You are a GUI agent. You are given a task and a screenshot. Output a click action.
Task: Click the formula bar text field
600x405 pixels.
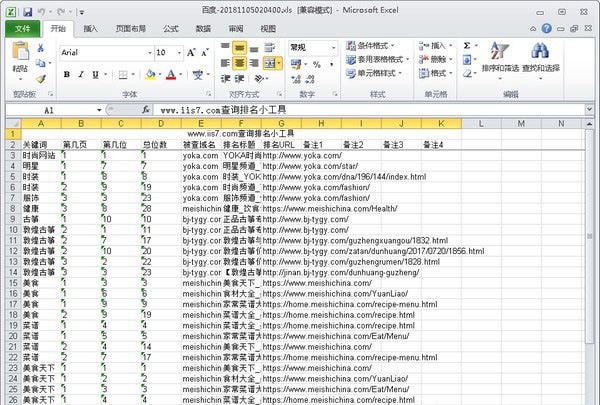[369, 110]
